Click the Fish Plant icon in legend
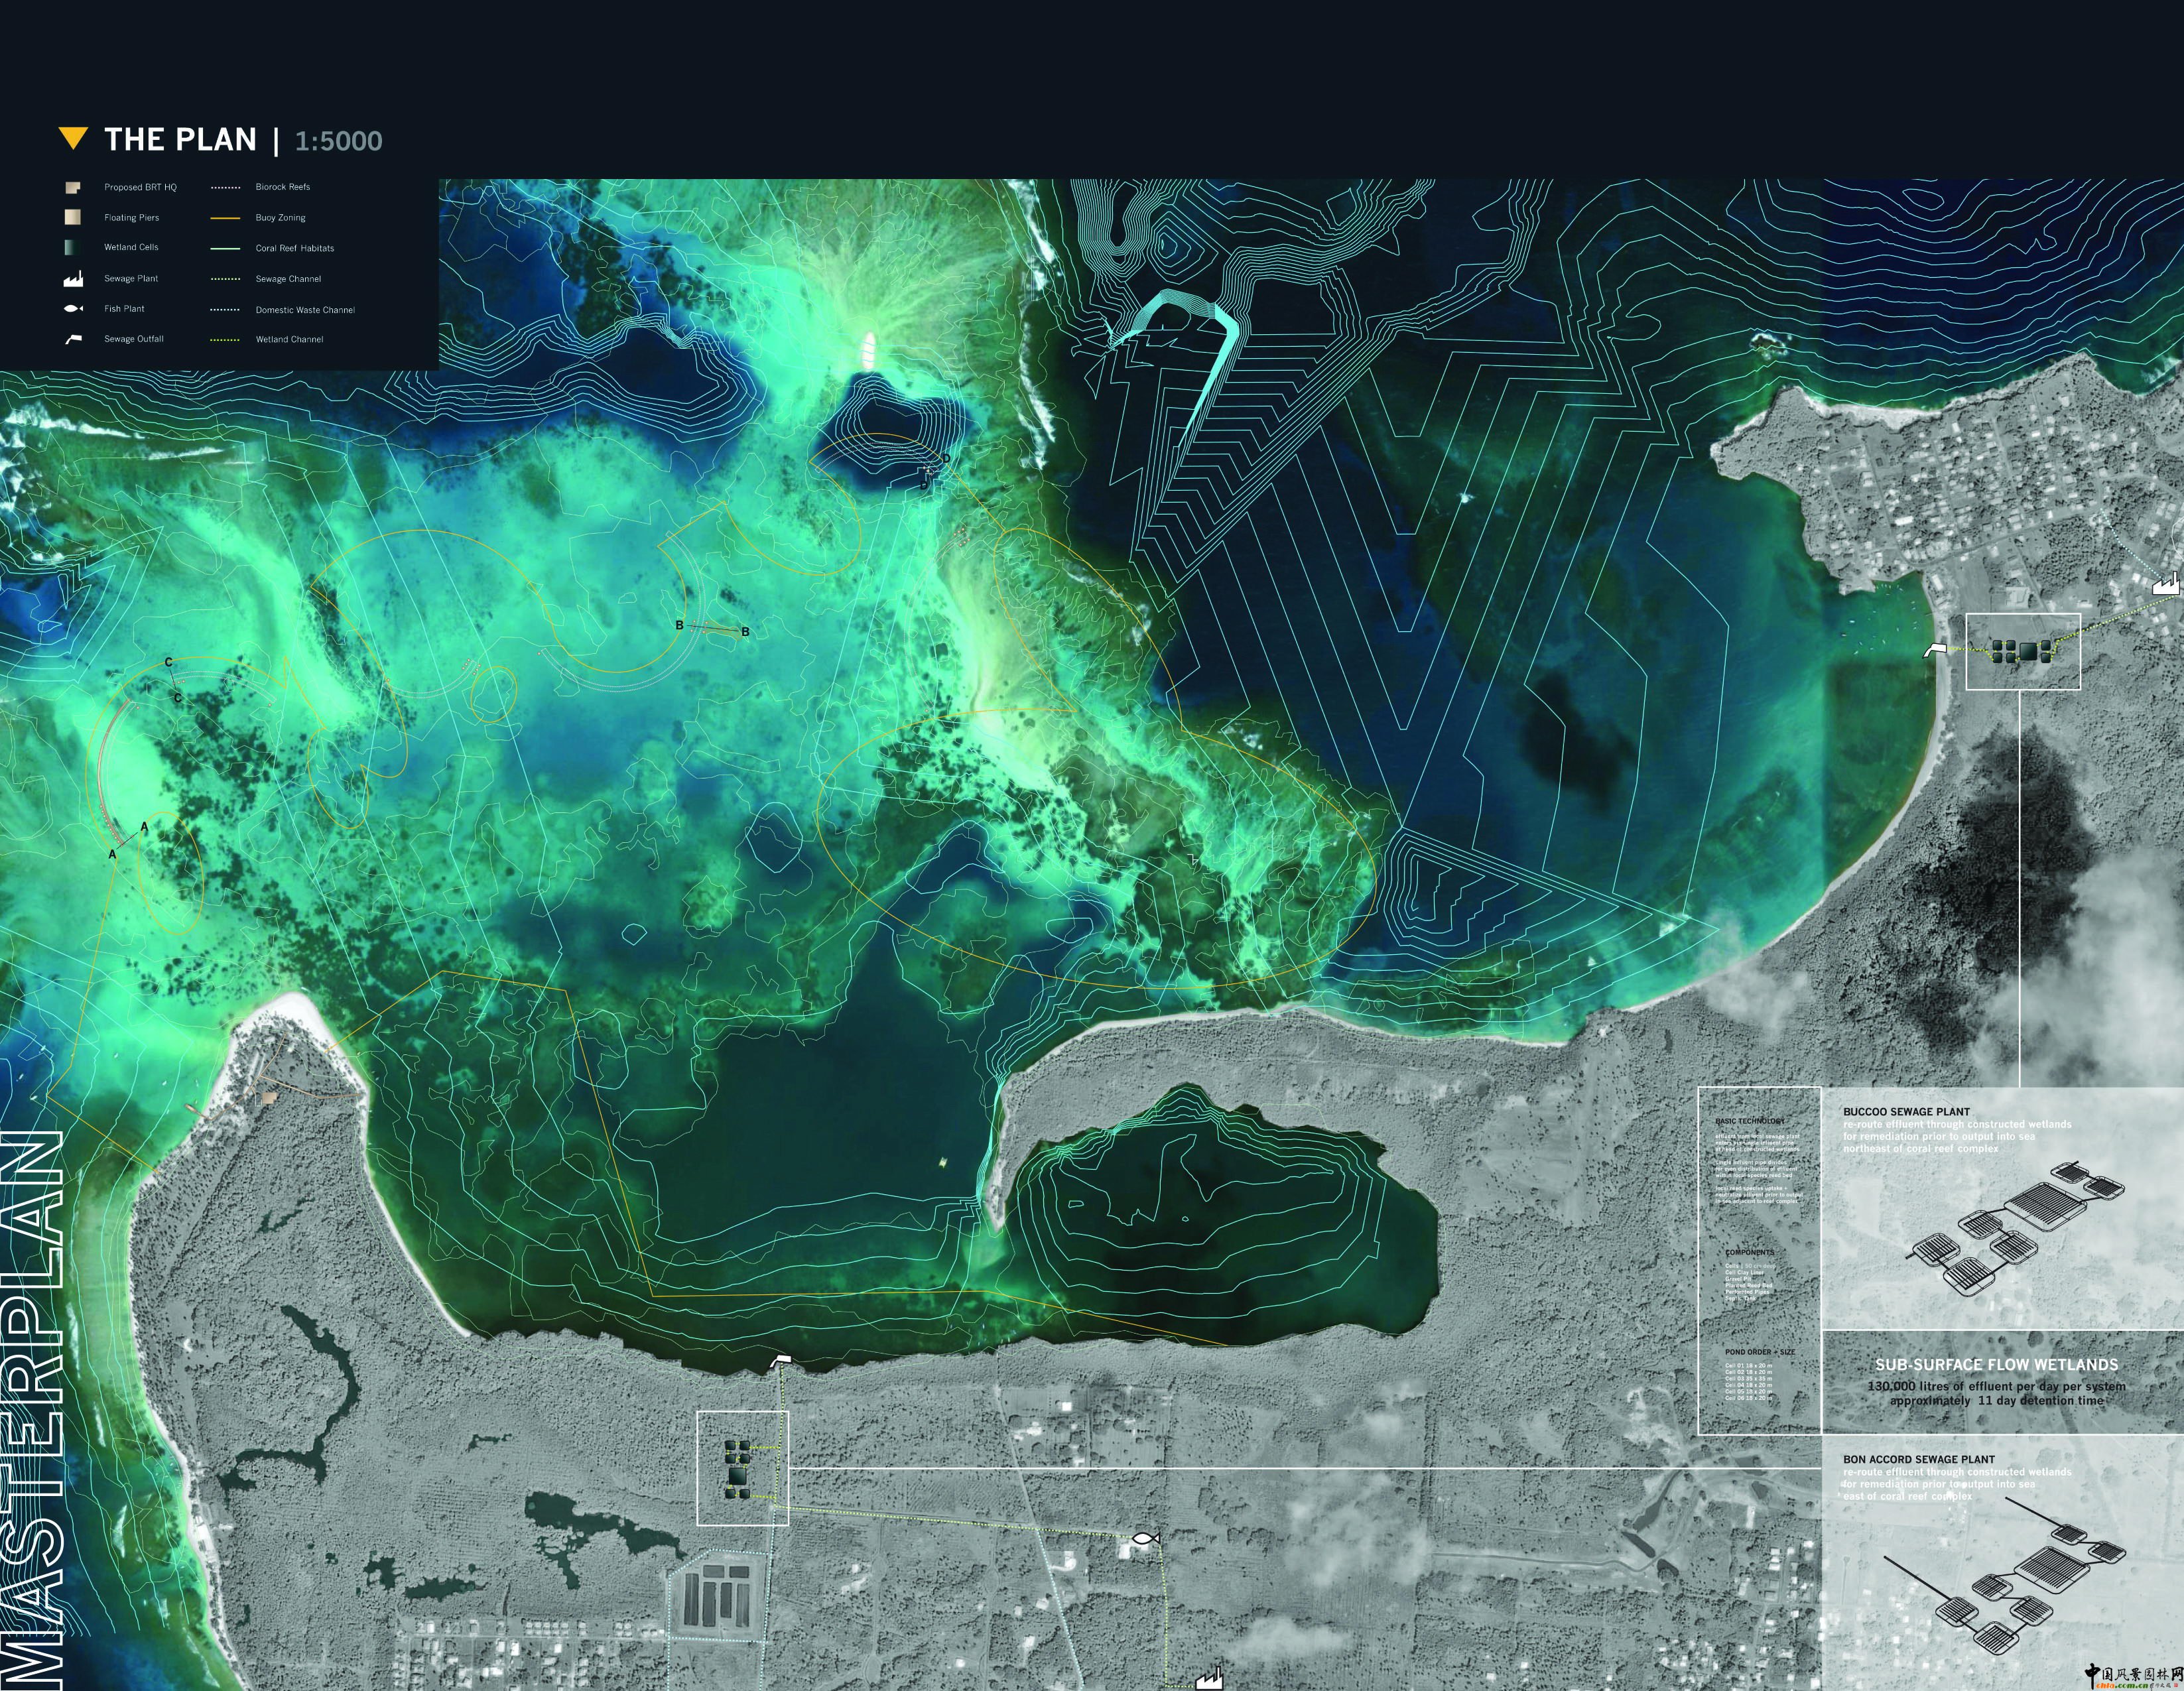 pyautogui.click(x=73, y=309)
